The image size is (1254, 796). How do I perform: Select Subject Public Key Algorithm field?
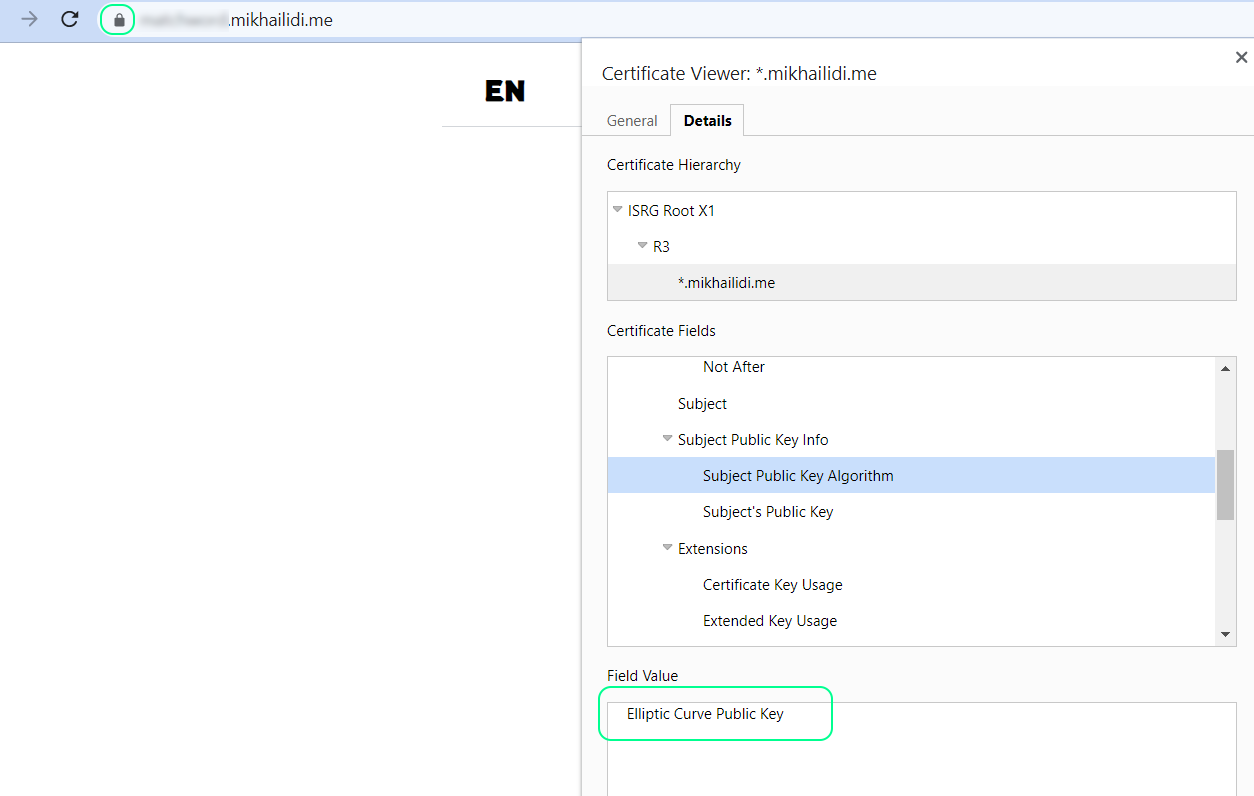point(797,476)
